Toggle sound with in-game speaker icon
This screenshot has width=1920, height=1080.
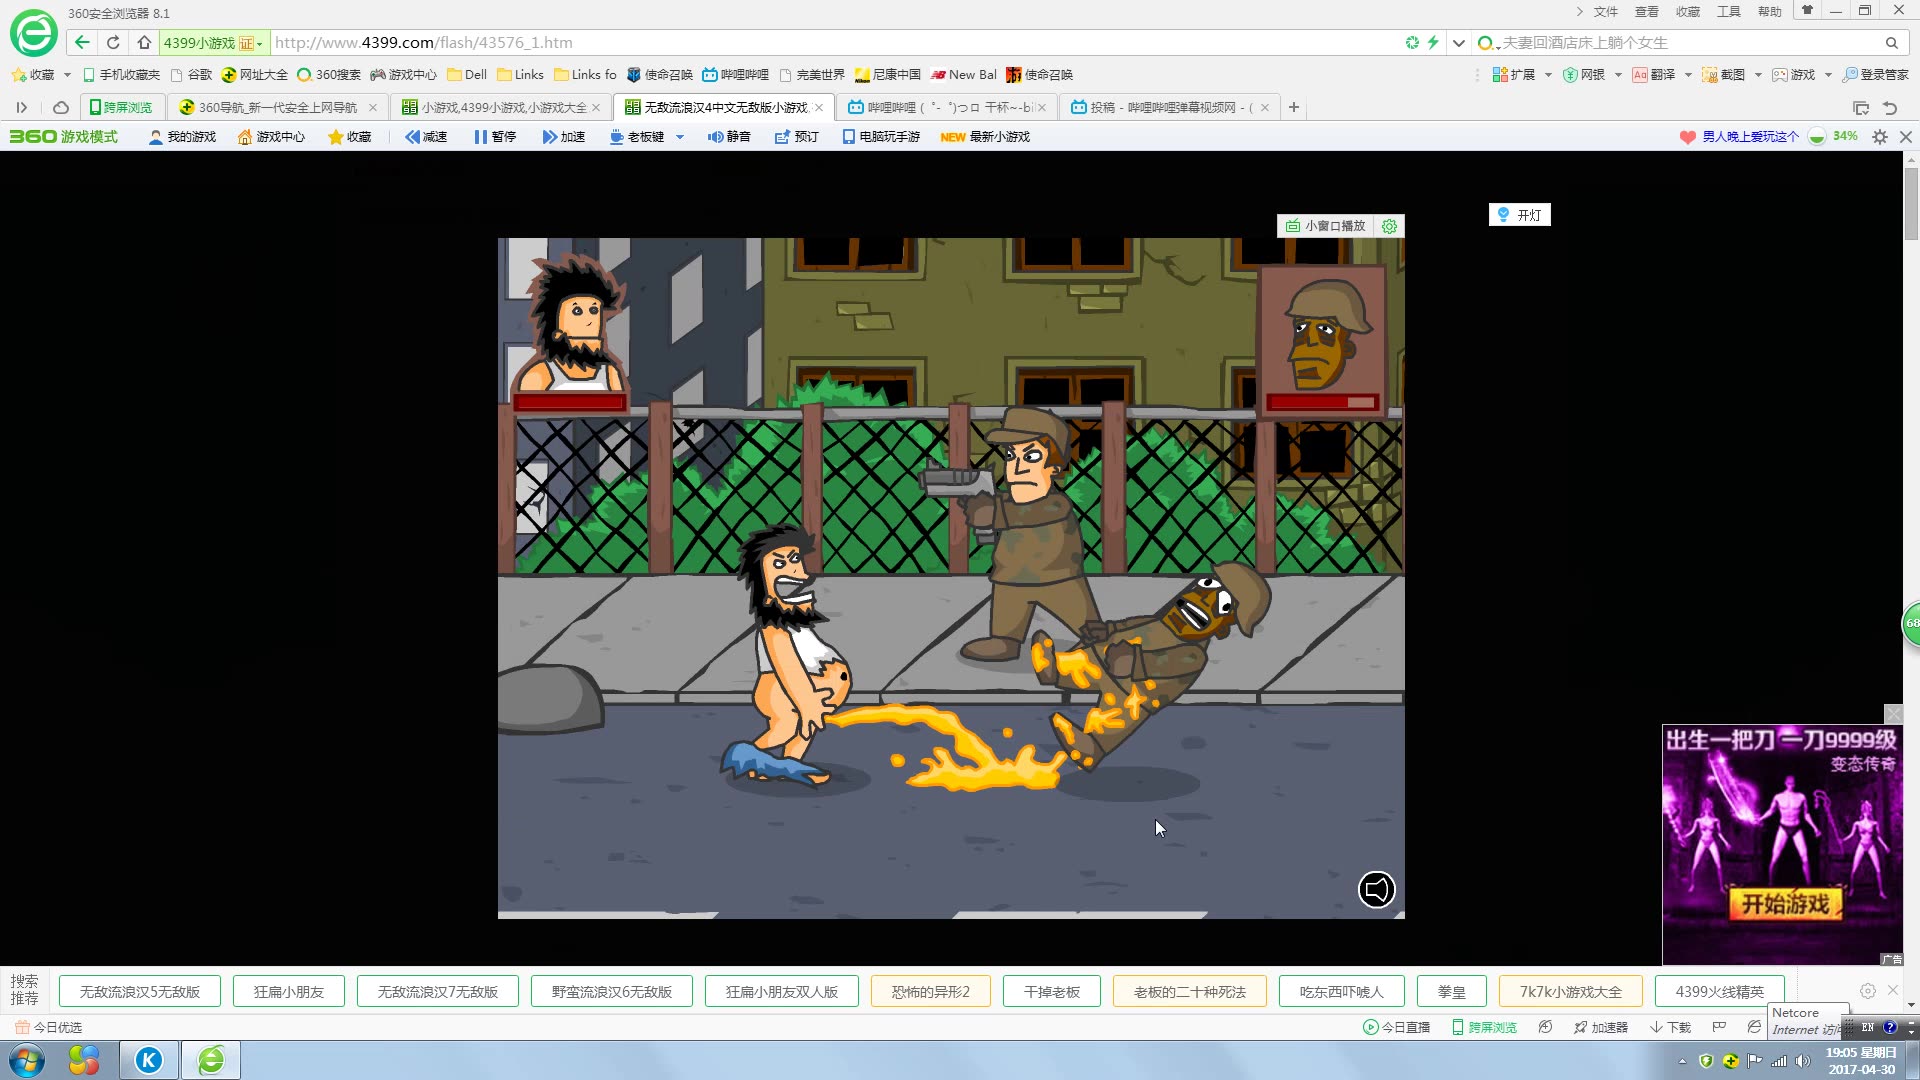pyautogui.click(x=1377, y=889)
